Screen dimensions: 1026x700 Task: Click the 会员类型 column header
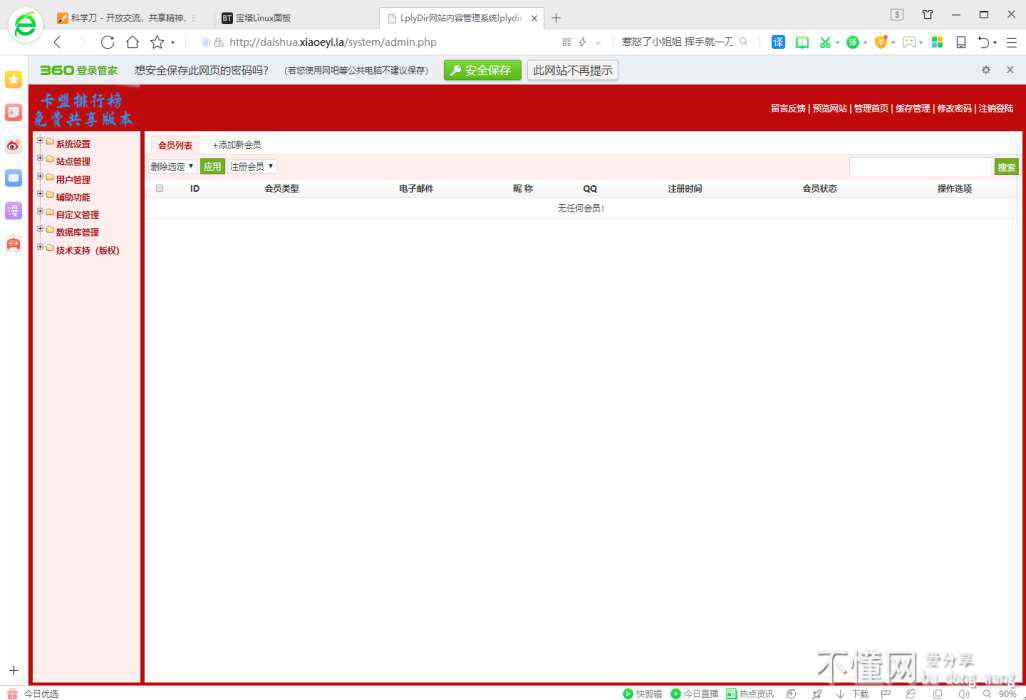[x=281, y=188]
